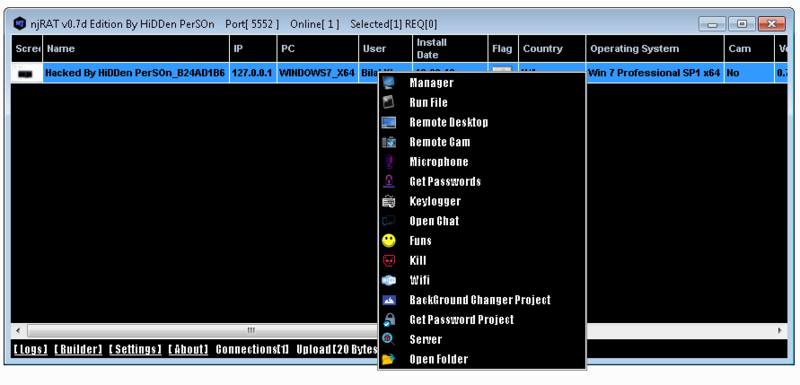Open the [Settings] link

click(x=135, y=350)
